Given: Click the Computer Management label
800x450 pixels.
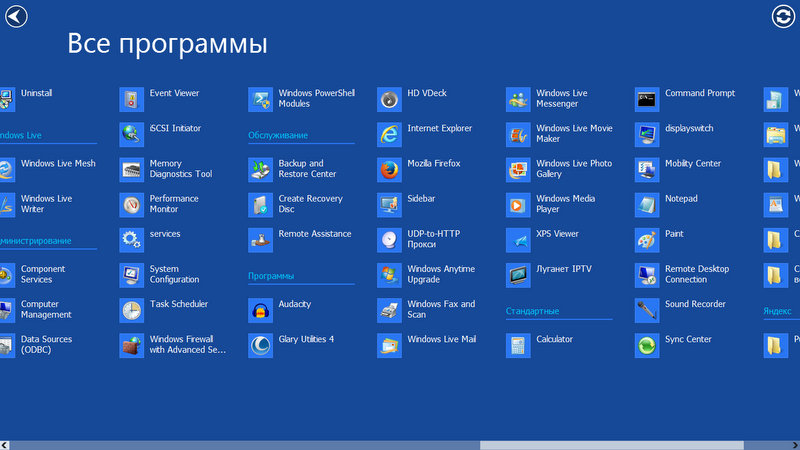Looking at the screenshot, I should (x=46, y=309).
